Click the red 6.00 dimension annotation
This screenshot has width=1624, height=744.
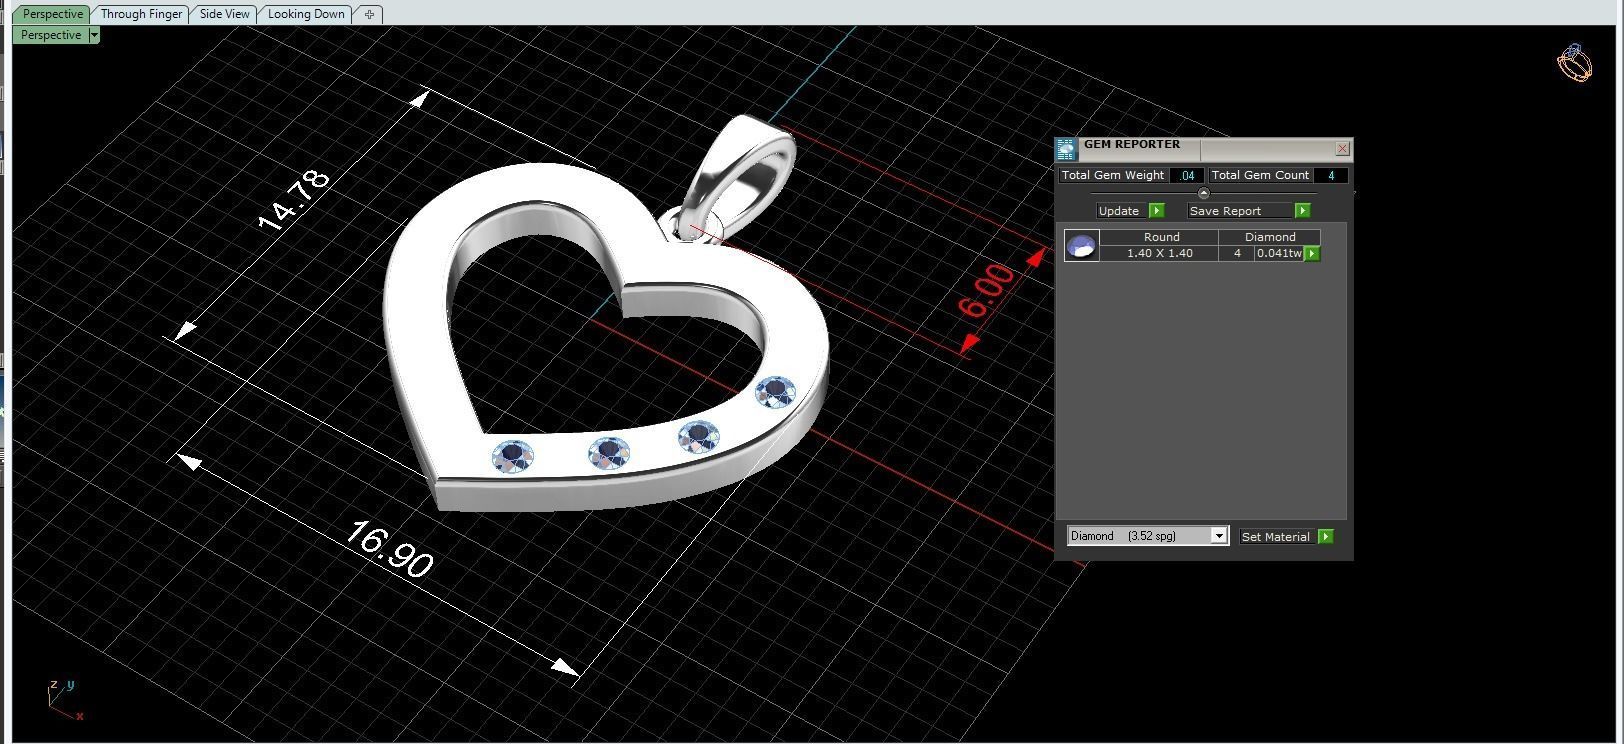coord(987,292)
